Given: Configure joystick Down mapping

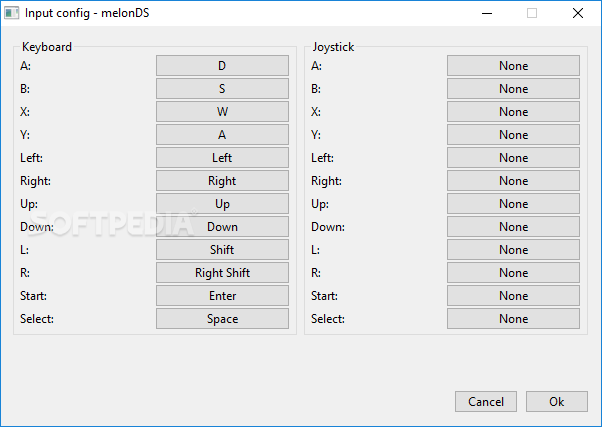Looking at the screenshot, I should click(513, 227).
